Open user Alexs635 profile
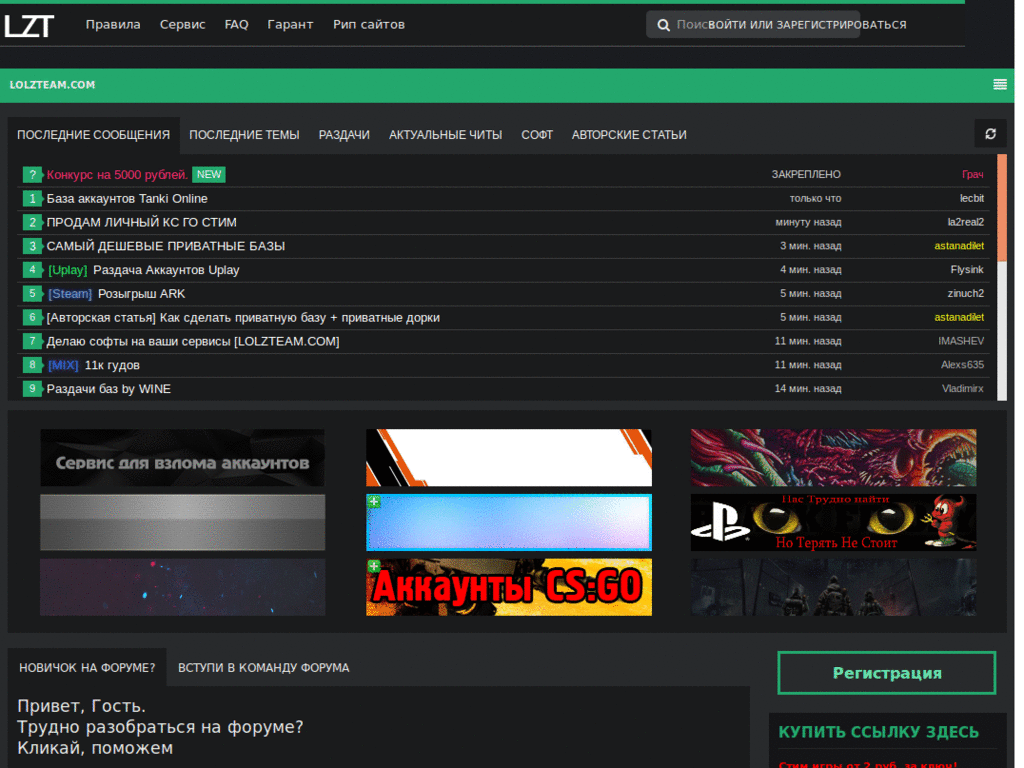 [x=963, y=365]
